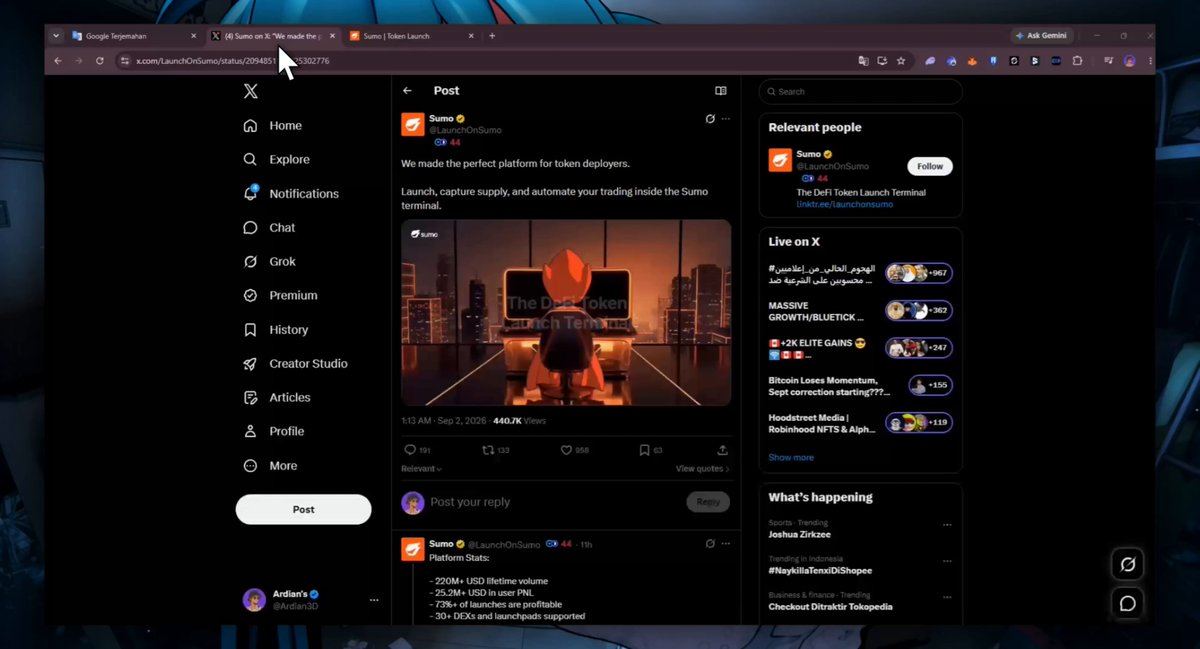Click the repost icon showing 133
The width and height of the screenshot is (1200, 649).
pos(496,450)
